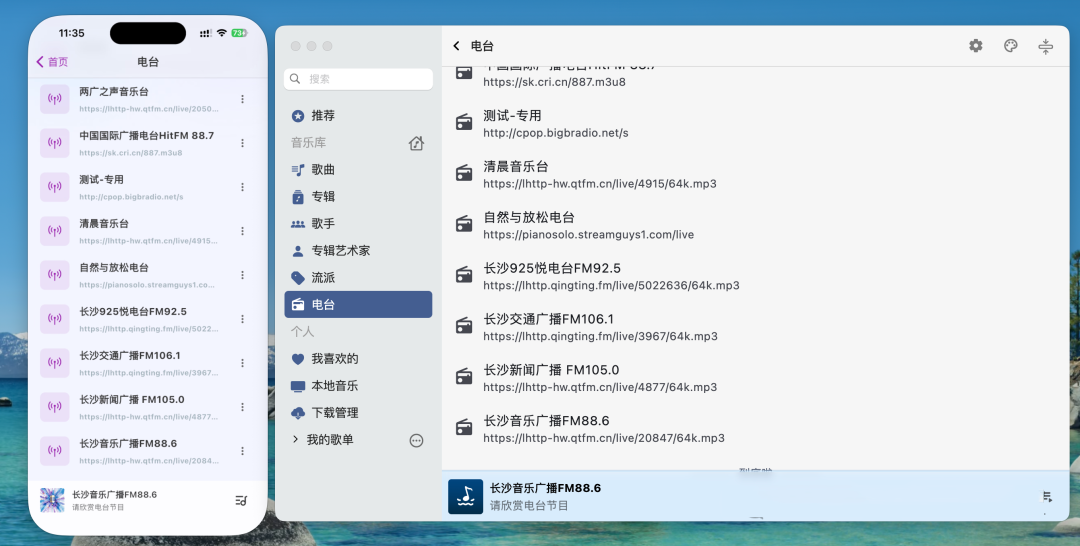This screenshot has height=546, width=1080.
Task: Tap 请欣赏电台节目 subtitle in phone mini player
Action: click(x=98, y=507)
